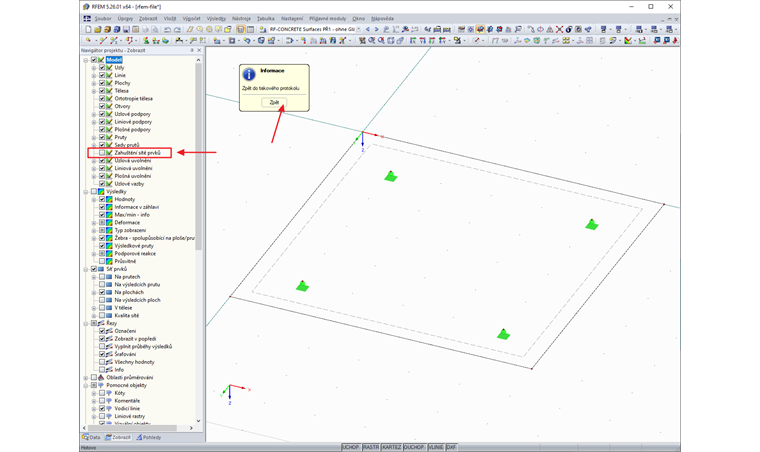Click the view in X direction icon
760x452 pixels.
(413, 41)
